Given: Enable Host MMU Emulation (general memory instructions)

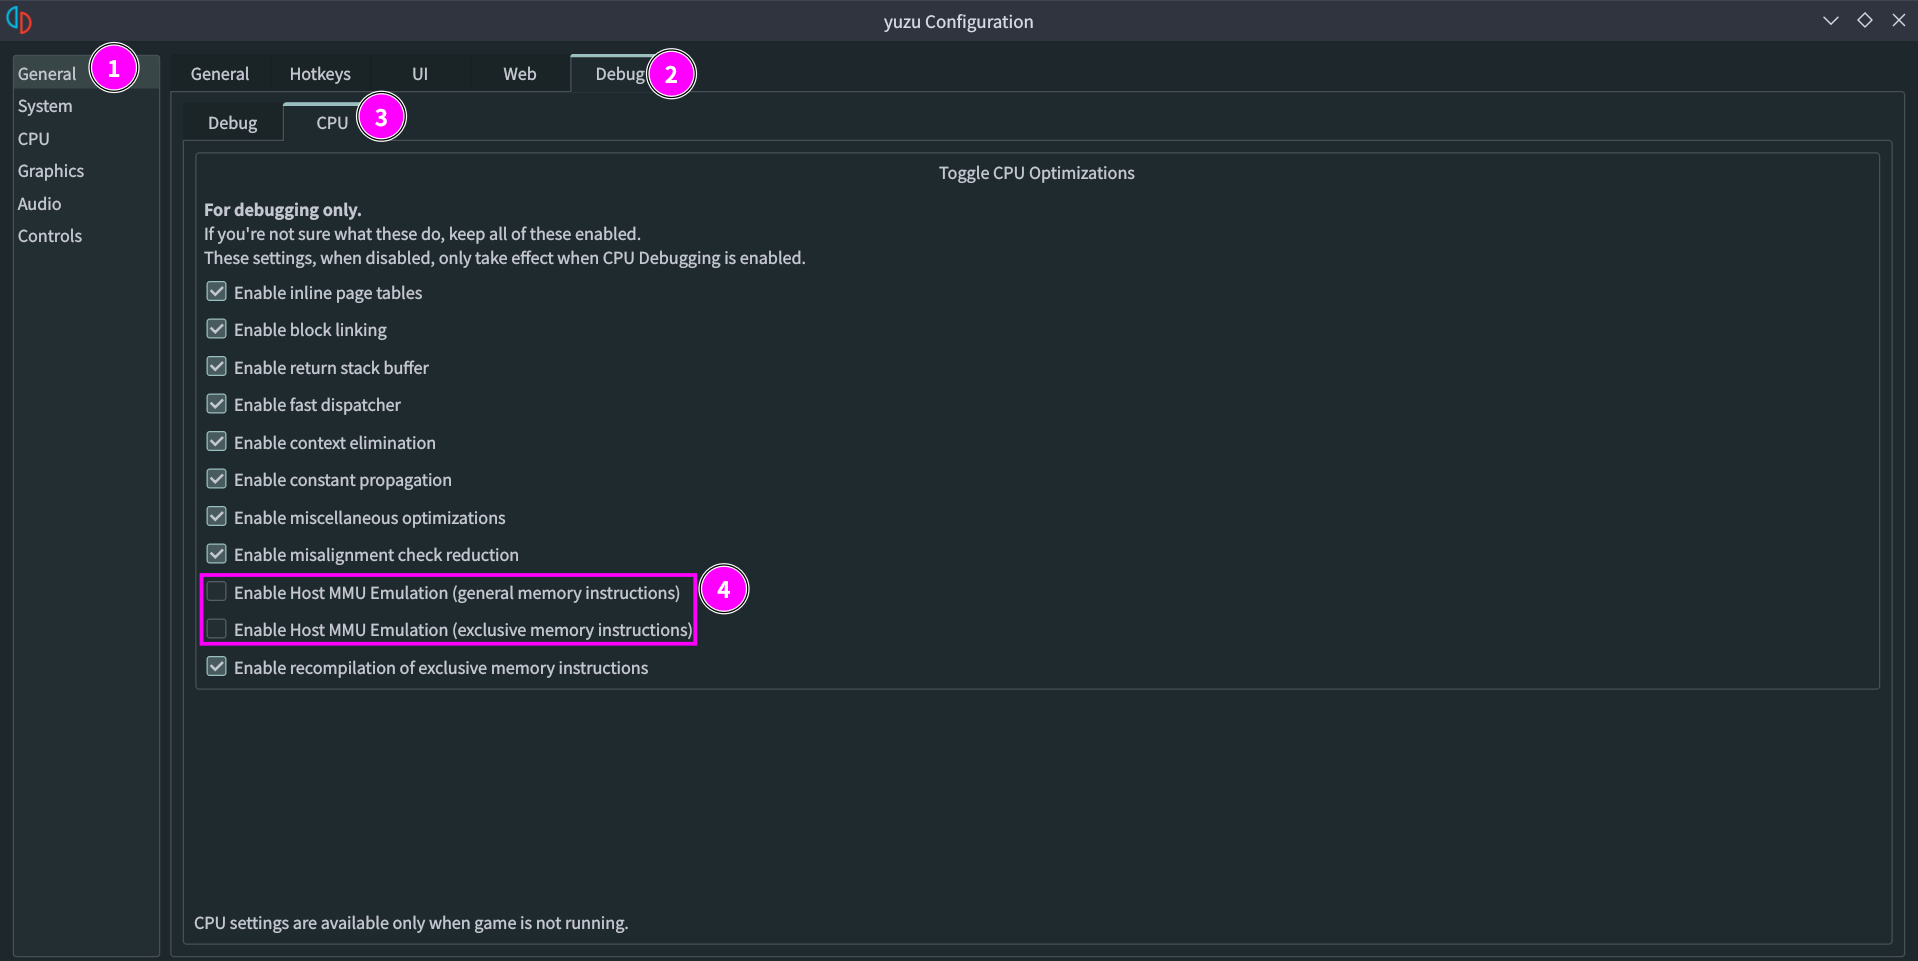Looking at the screenshot, I should [x=217, y=592].
